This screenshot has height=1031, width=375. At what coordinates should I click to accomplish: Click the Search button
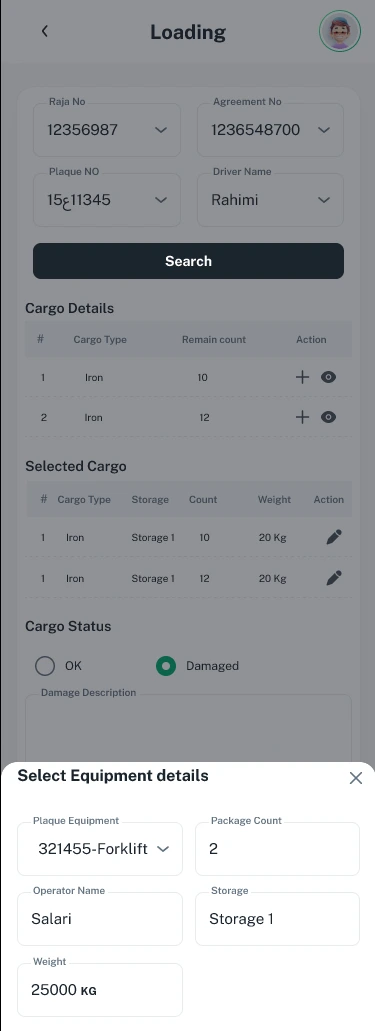point(188,261)
